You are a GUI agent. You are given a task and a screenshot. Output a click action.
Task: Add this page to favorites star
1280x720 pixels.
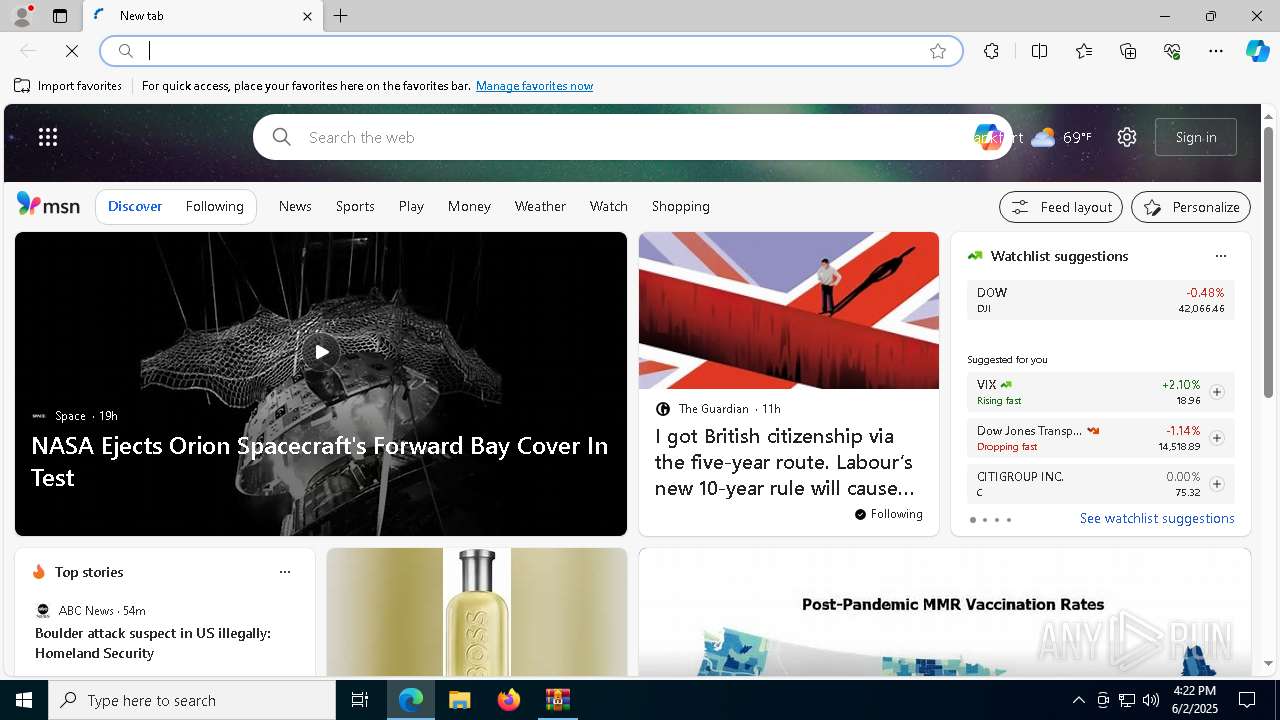[938, 51]
